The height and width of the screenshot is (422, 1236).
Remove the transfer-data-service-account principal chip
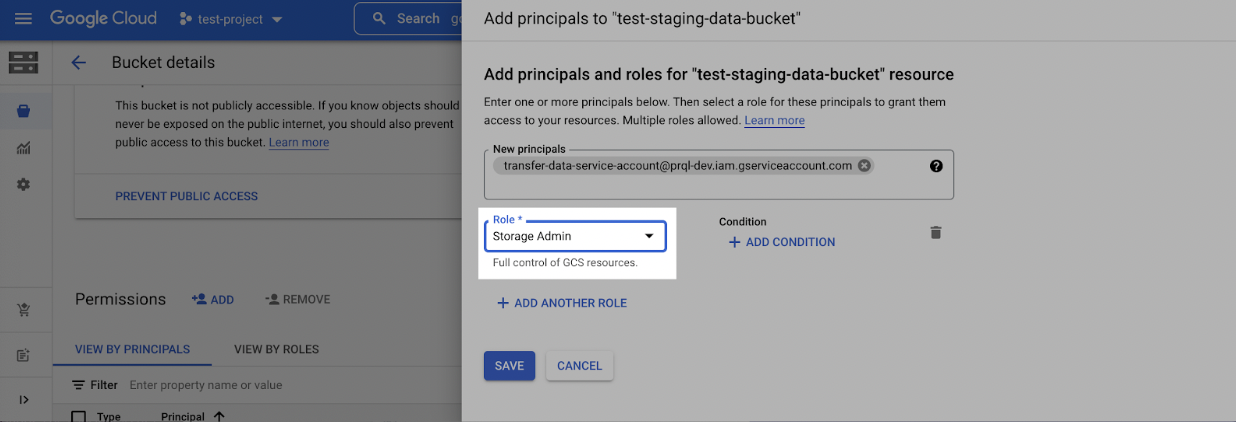click(x=864, y=165)
